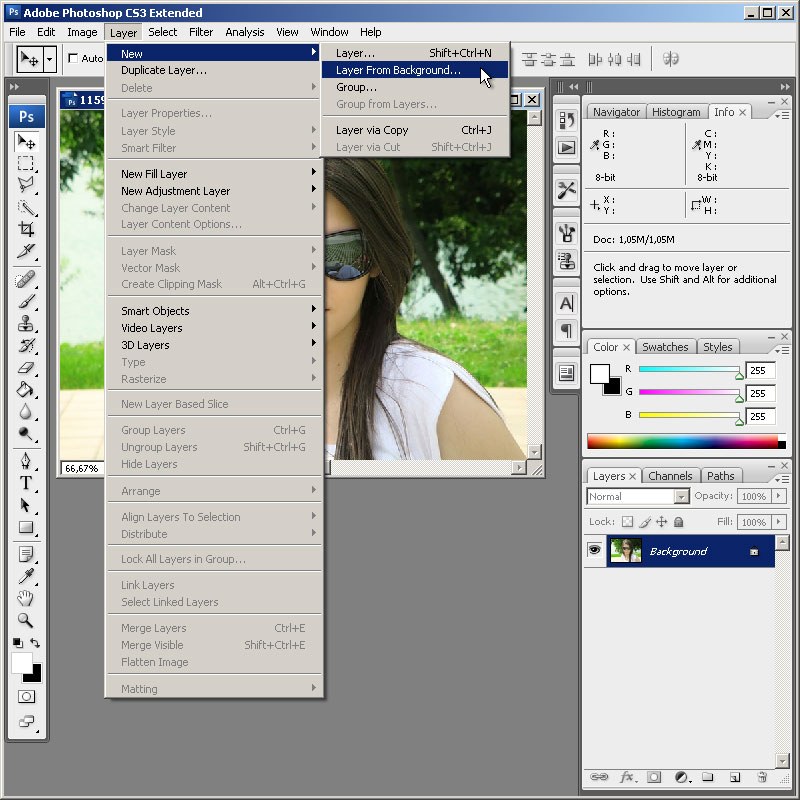This screenshot has width=800, height=800.
Task: Collapse the right panel dock to icons
Action: pyautogui.click(x=785, y=87)
